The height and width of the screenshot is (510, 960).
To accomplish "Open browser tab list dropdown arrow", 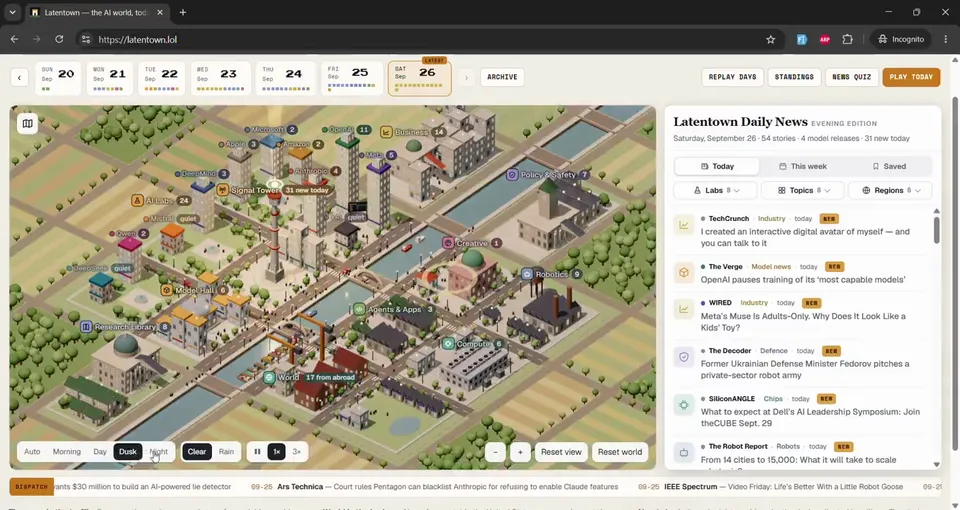I will tap(12, 12).
